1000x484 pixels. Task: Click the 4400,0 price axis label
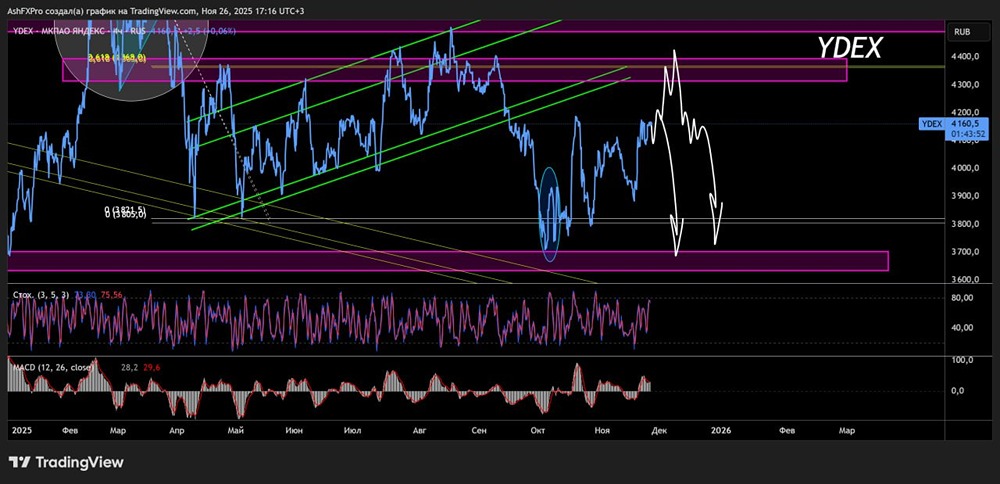[967, 57]
